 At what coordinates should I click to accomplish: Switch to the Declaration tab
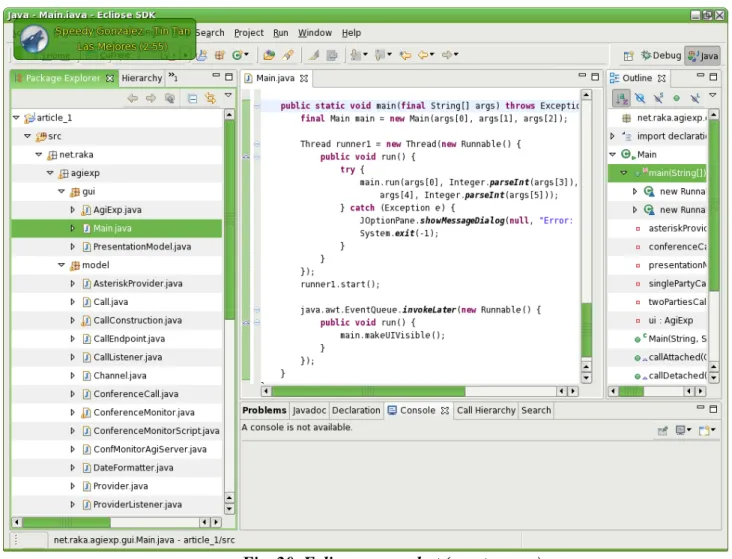(x=356, y=410)
